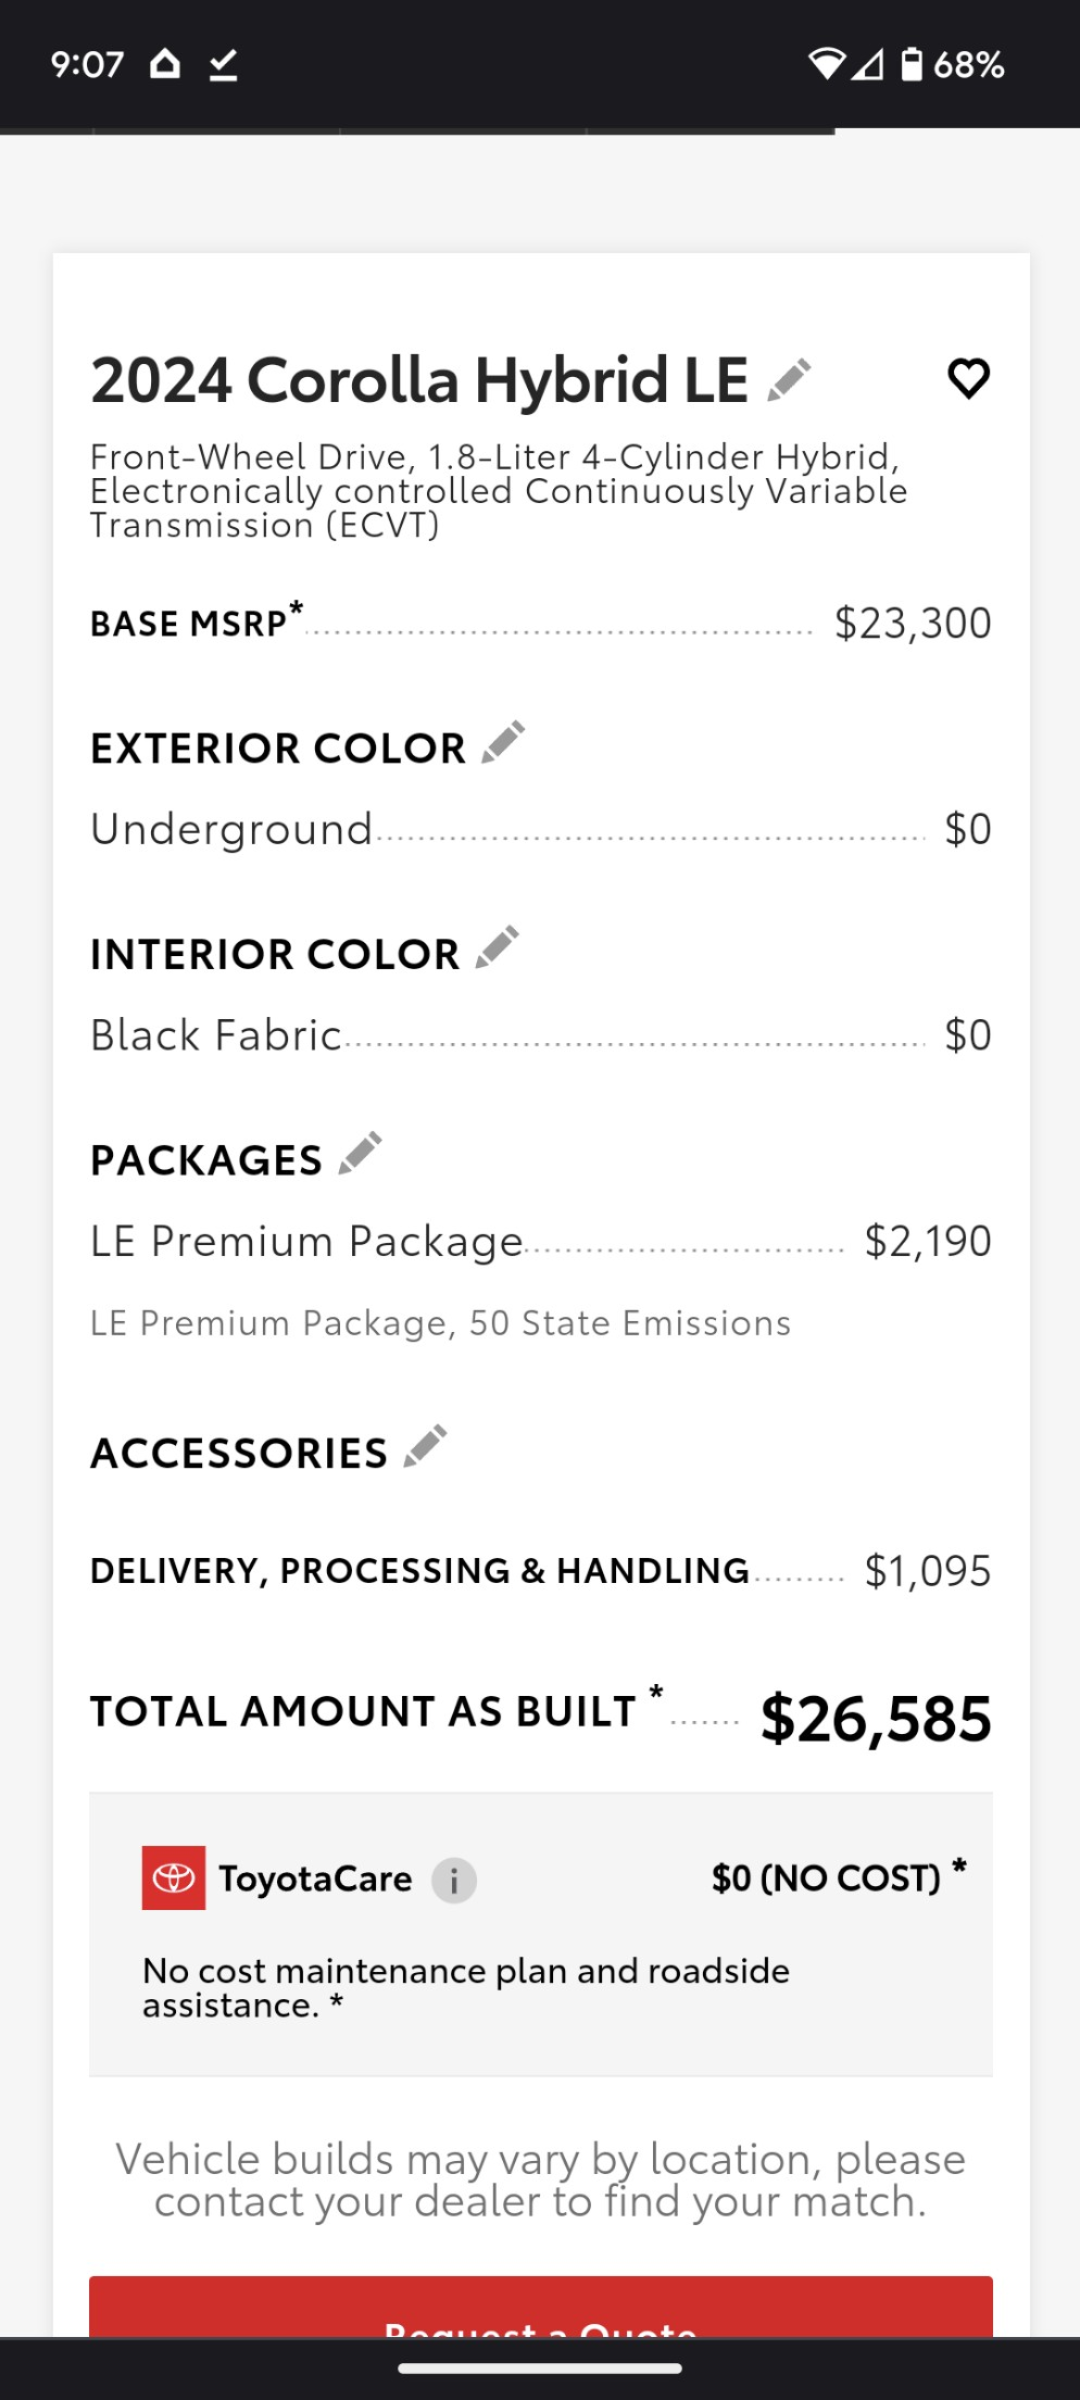Tap the red Toyota logo
1080x2400 pixels.
[x=174, y=1878]
